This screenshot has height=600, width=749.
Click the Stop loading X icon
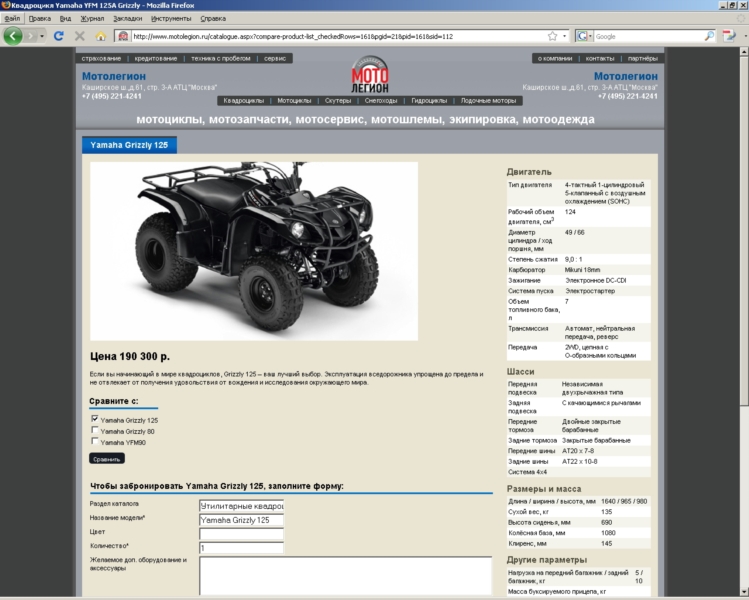(80, 36)
